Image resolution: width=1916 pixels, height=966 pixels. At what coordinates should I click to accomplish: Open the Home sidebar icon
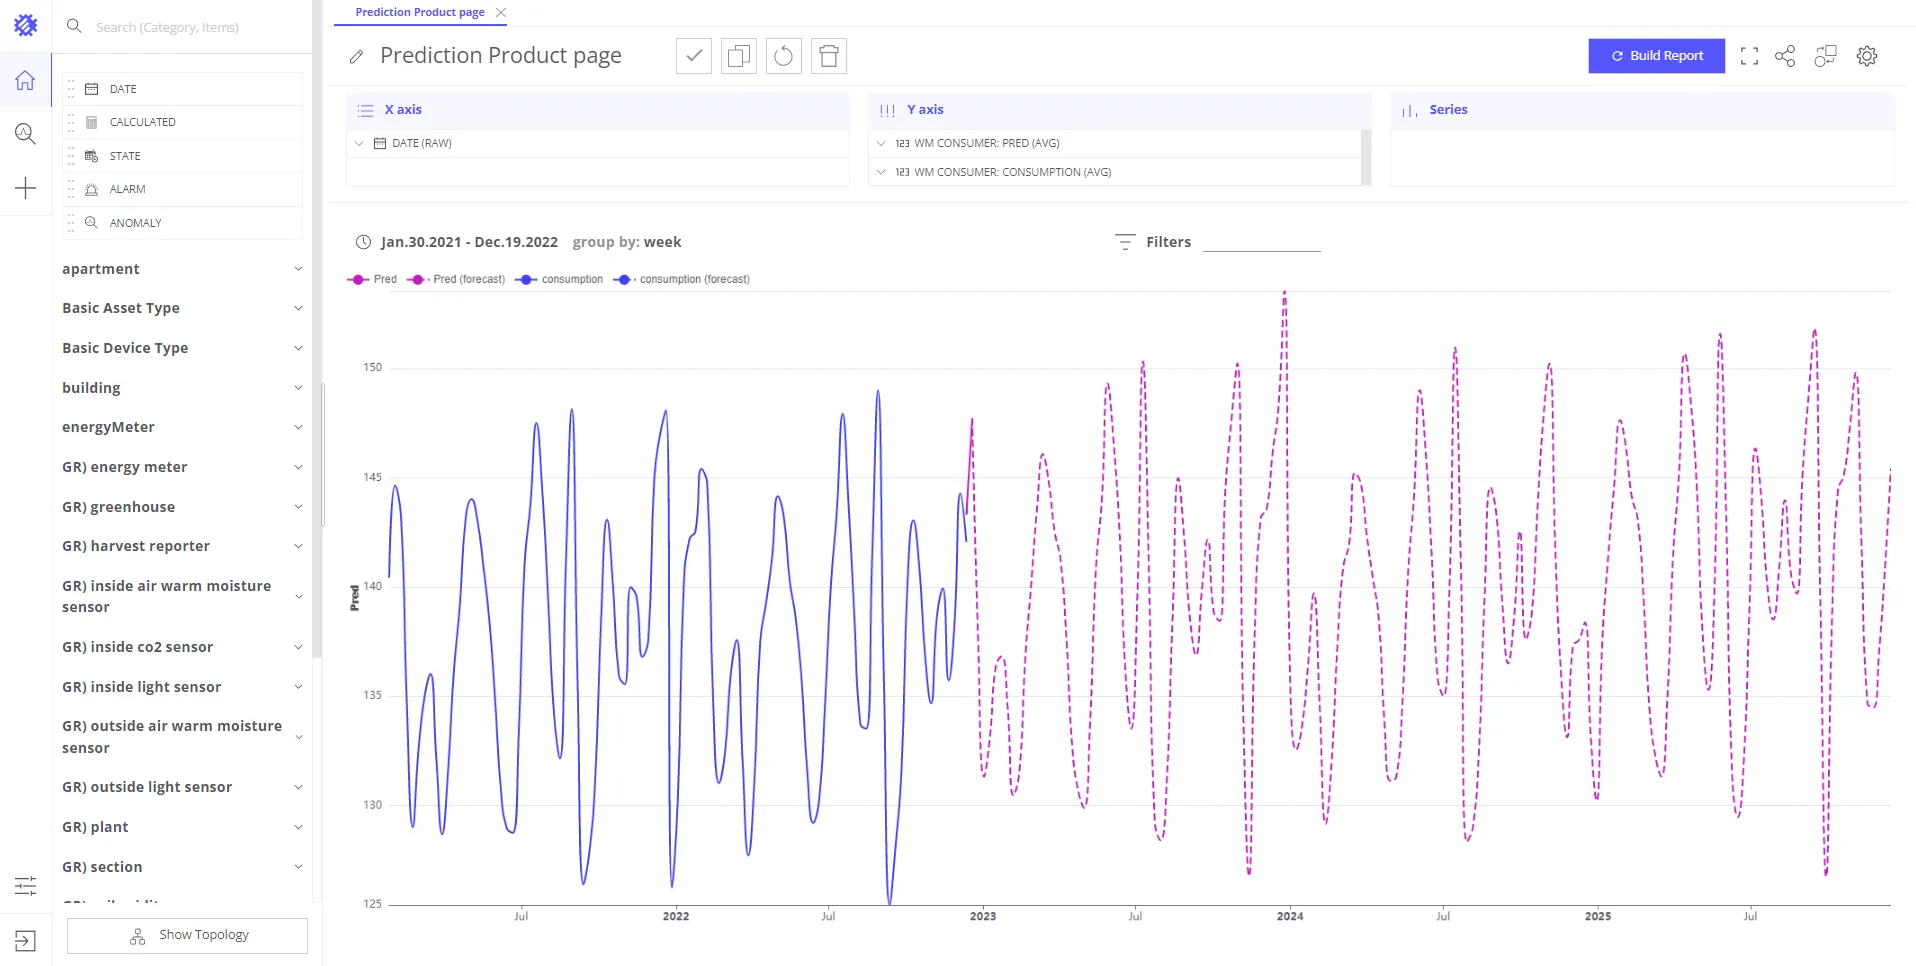[x=25, y=80]
